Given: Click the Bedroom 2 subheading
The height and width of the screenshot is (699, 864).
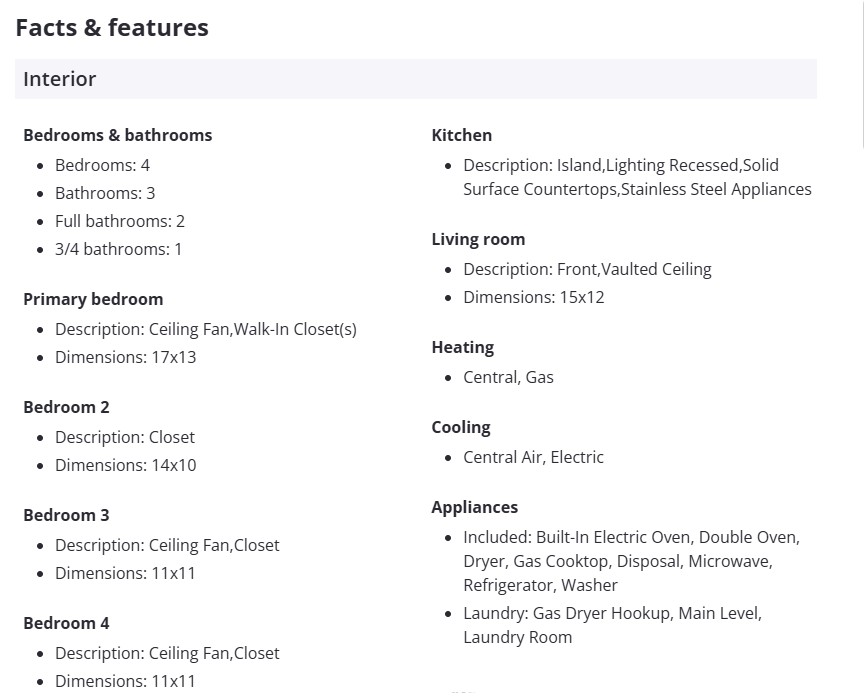Looking at the screenshot, I should tap(66, 407).
